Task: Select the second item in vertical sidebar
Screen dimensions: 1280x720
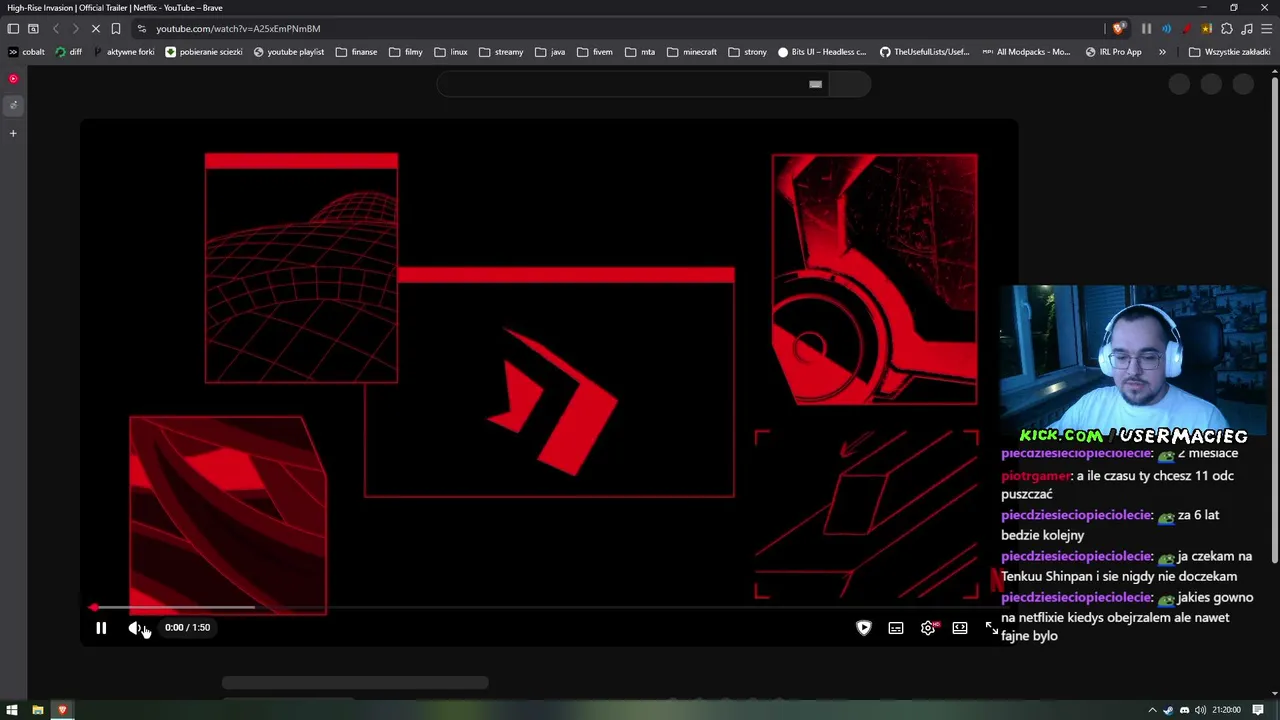Action: [13, 105]
